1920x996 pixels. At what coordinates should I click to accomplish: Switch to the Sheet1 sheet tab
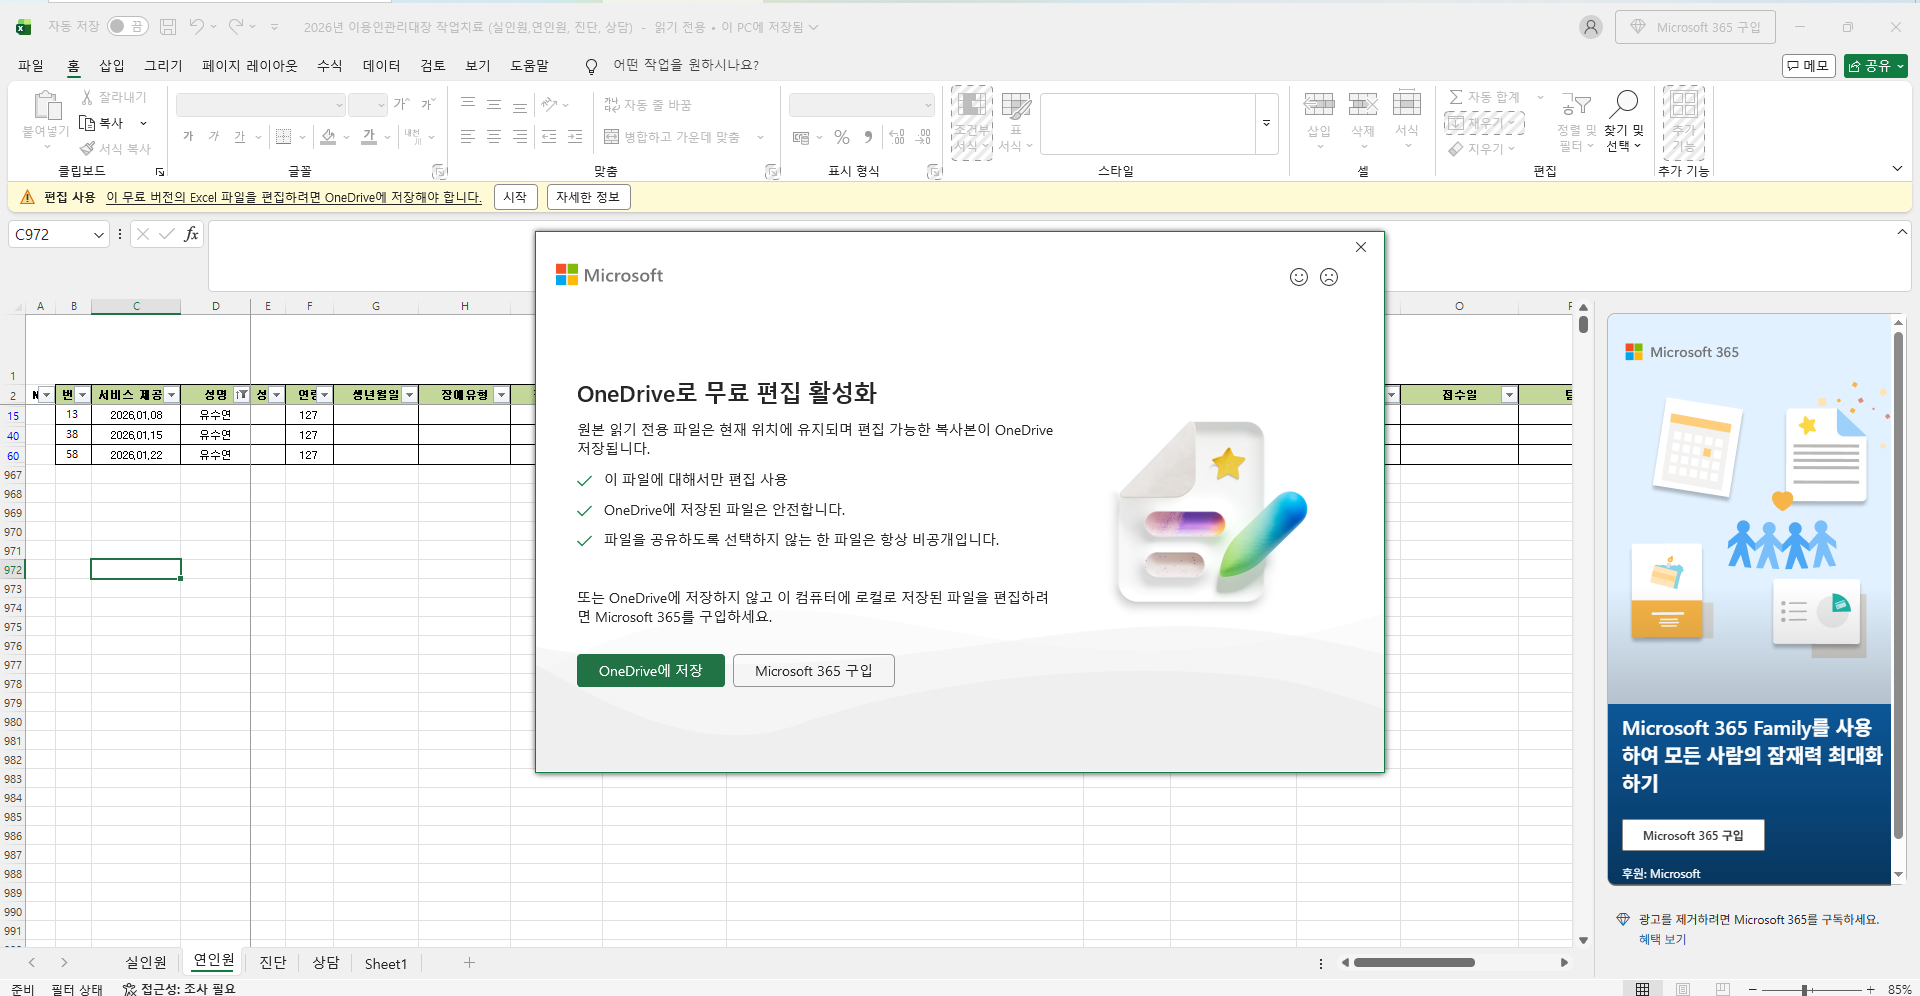386,964
